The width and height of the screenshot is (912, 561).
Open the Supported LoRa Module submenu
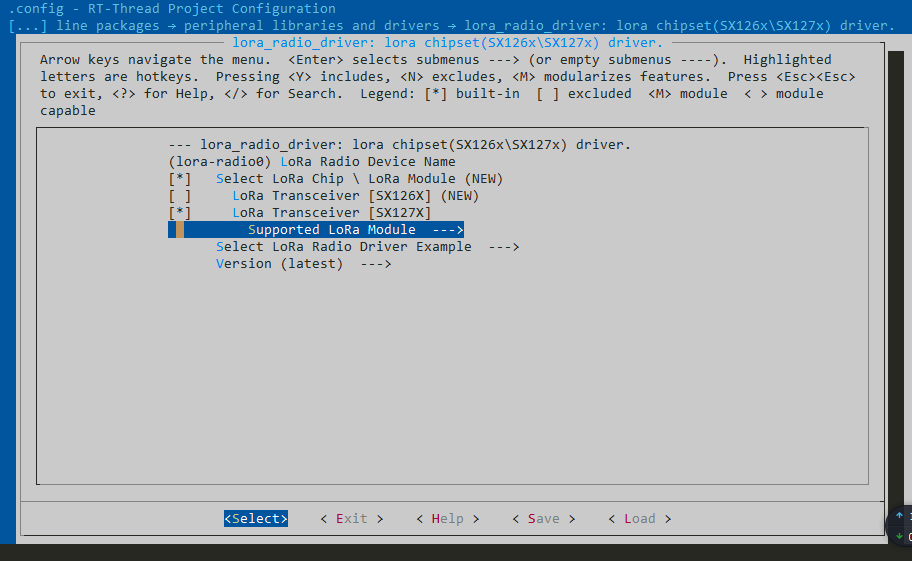click(316, 230)
